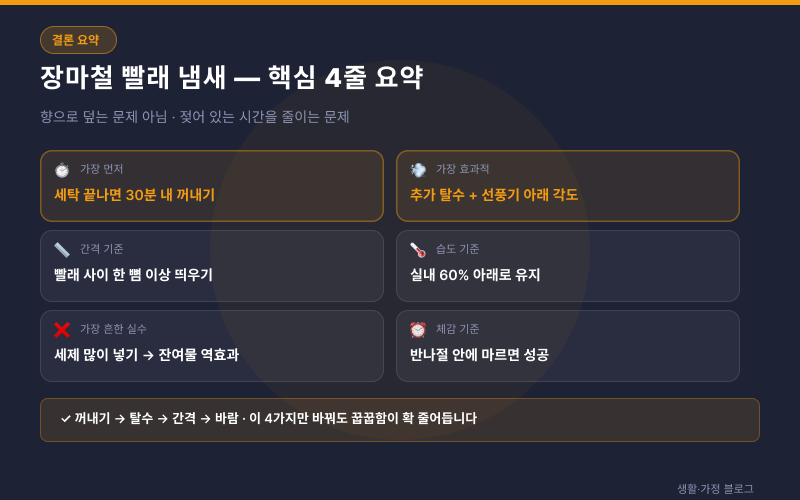Click the alarm clock icon beside 체감 기준
Screen dimensions: 800x500
pos(418,330)
